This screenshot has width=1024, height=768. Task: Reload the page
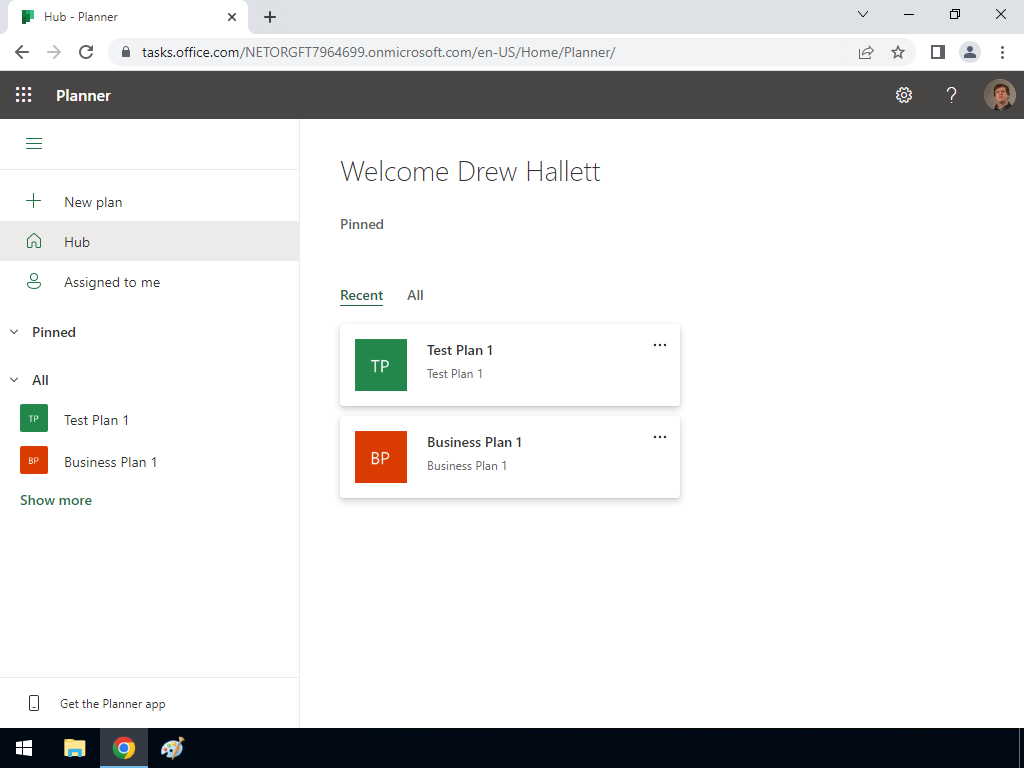click(x=86, y=52)
